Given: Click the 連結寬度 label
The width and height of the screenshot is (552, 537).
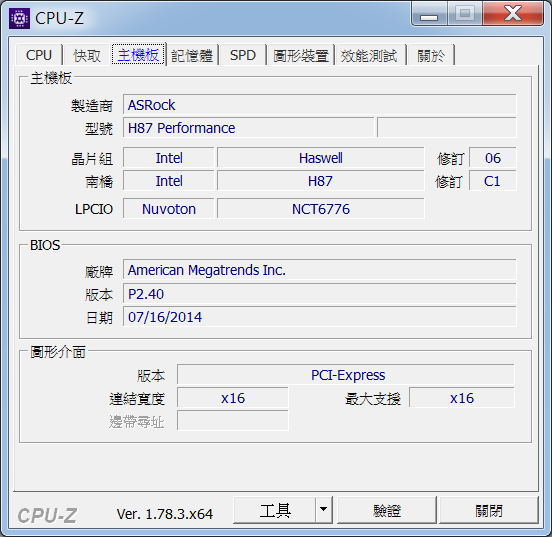Looking at the screenshot, I should click(137, 399).
